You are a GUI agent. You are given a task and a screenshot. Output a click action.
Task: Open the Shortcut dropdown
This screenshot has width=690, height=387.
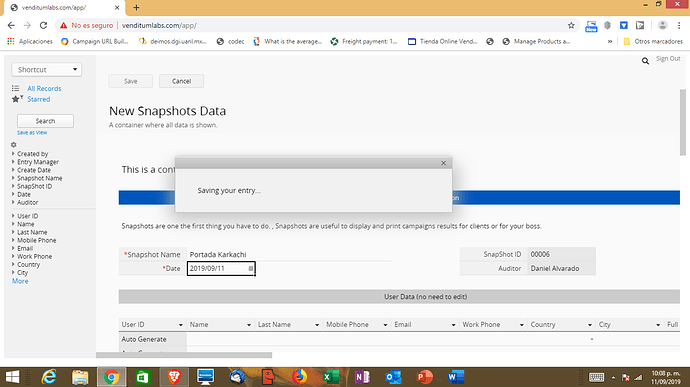click(47, 70)
